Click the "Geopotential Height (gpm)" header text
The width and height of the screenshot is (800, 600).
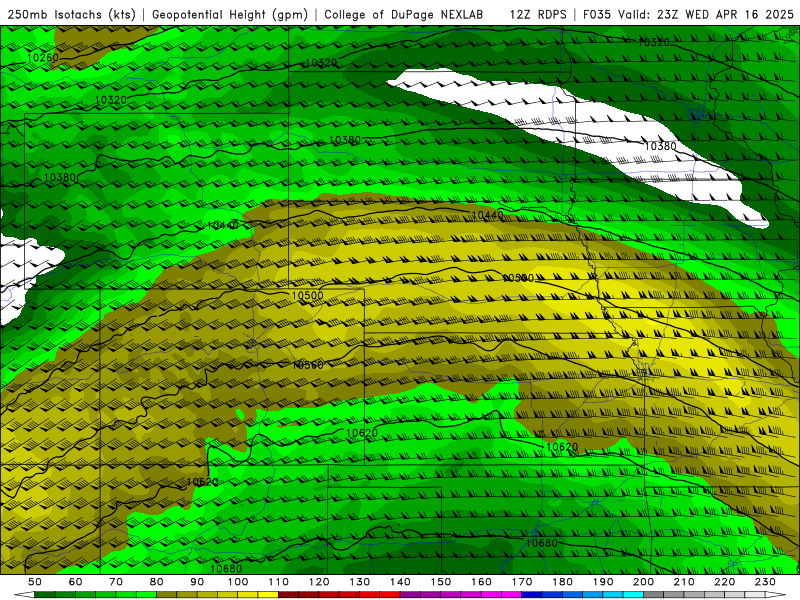pyautogui.click(x=230, y=14)
